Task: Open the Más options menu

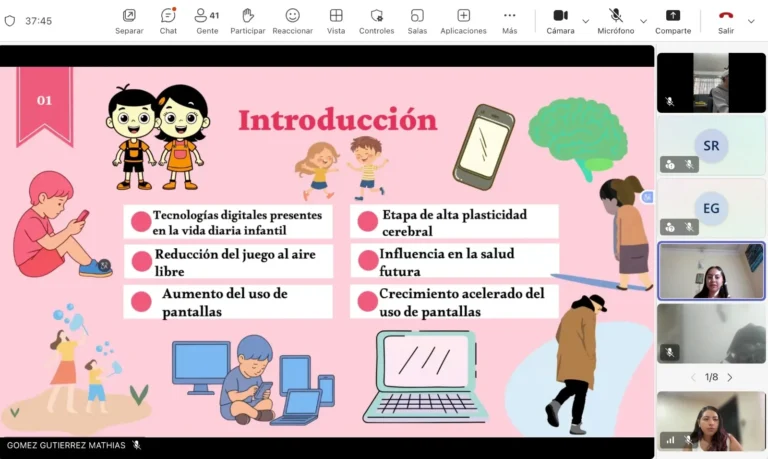Action: (509, 20)
